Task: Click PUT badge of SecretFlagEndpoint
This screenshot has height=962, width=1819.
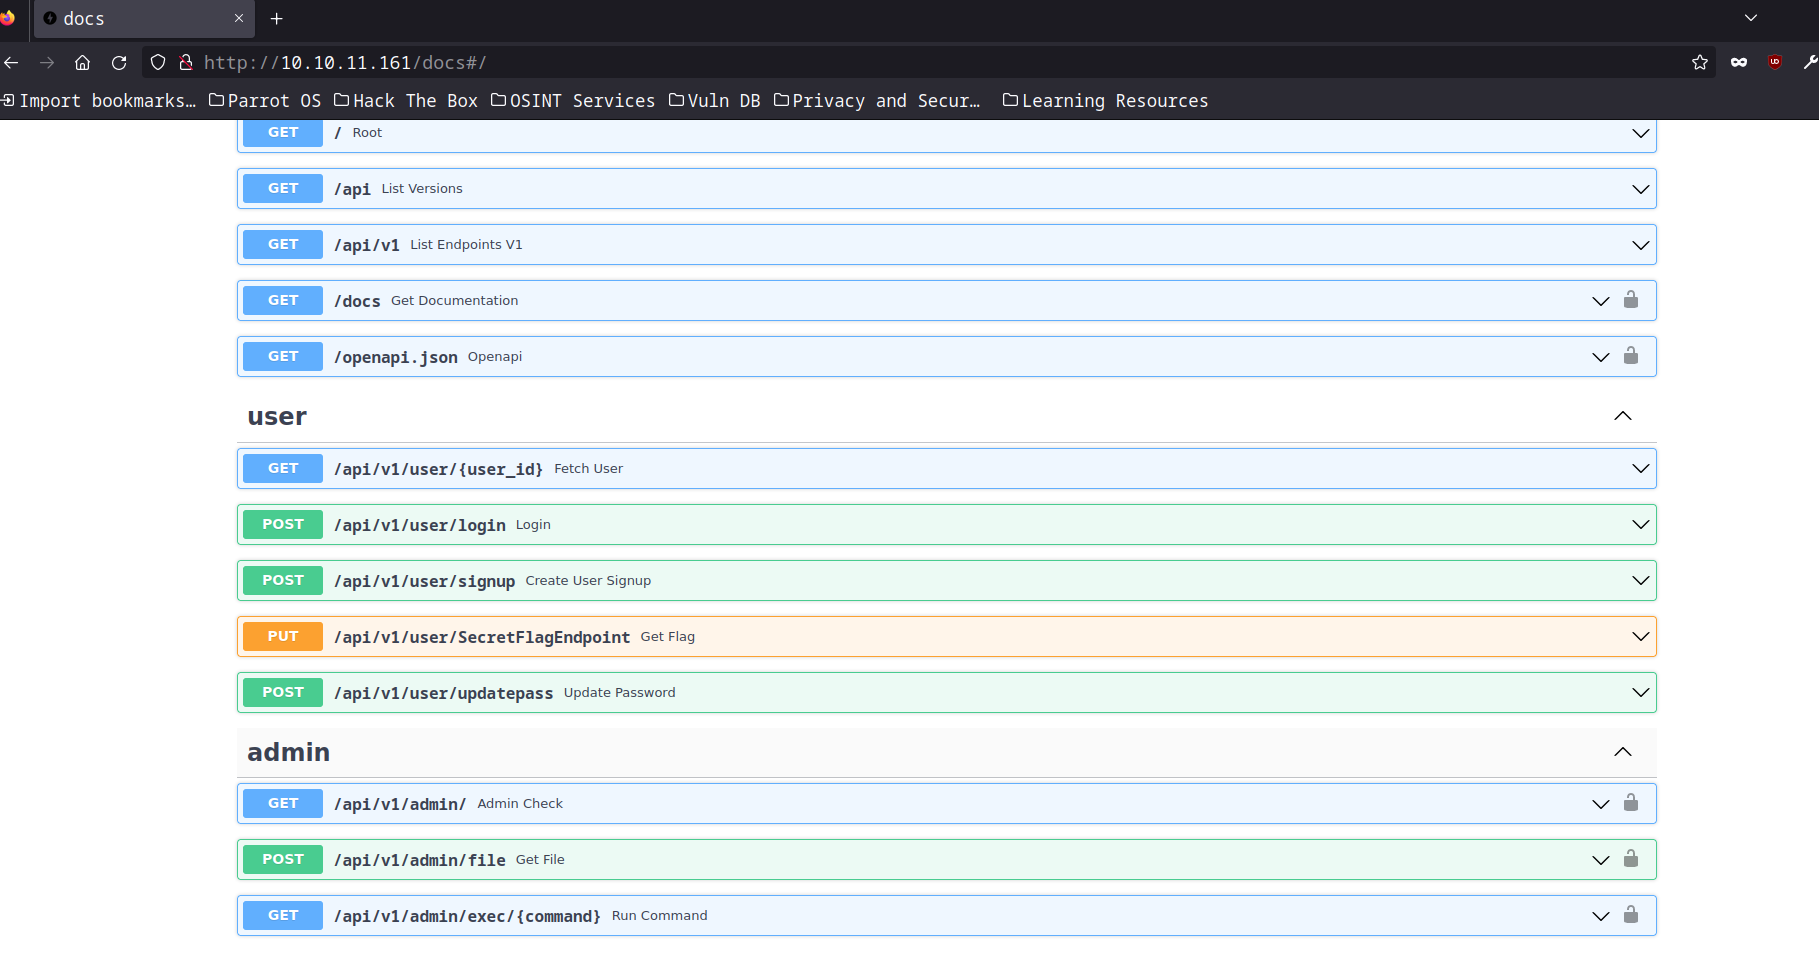Action: (283, 636)
